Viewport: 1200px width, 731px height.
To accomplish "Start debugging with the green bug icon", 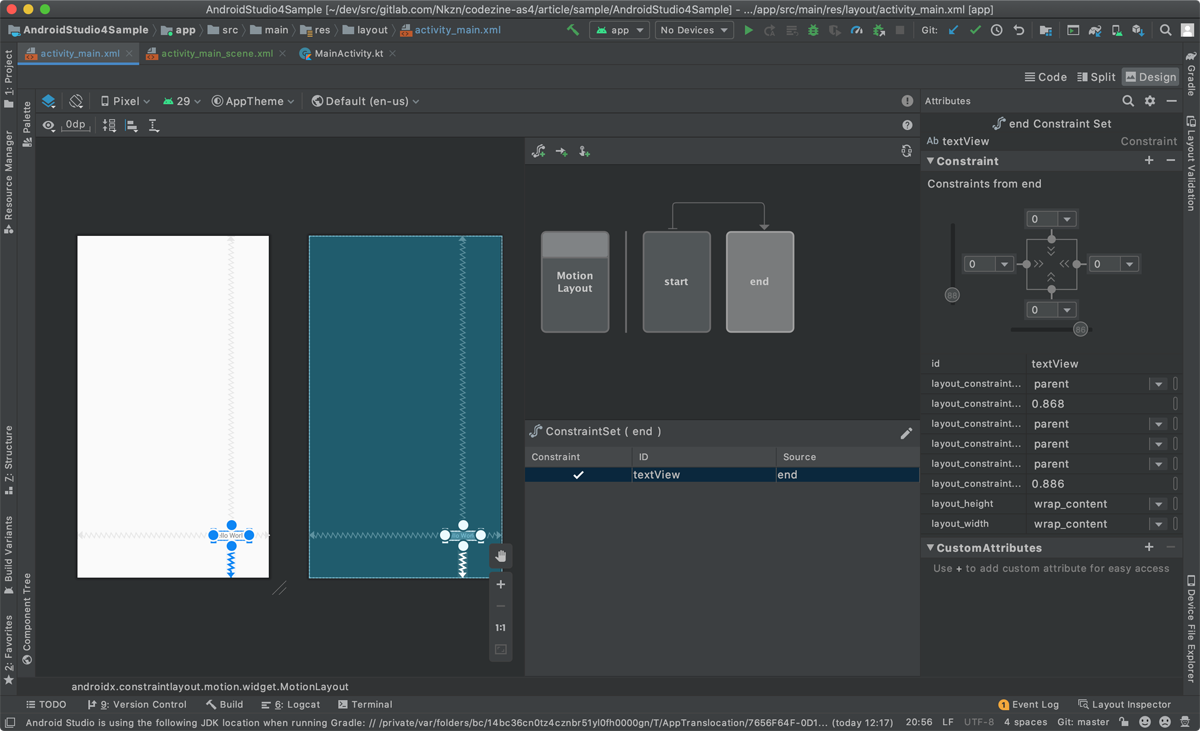I will 813,30.
